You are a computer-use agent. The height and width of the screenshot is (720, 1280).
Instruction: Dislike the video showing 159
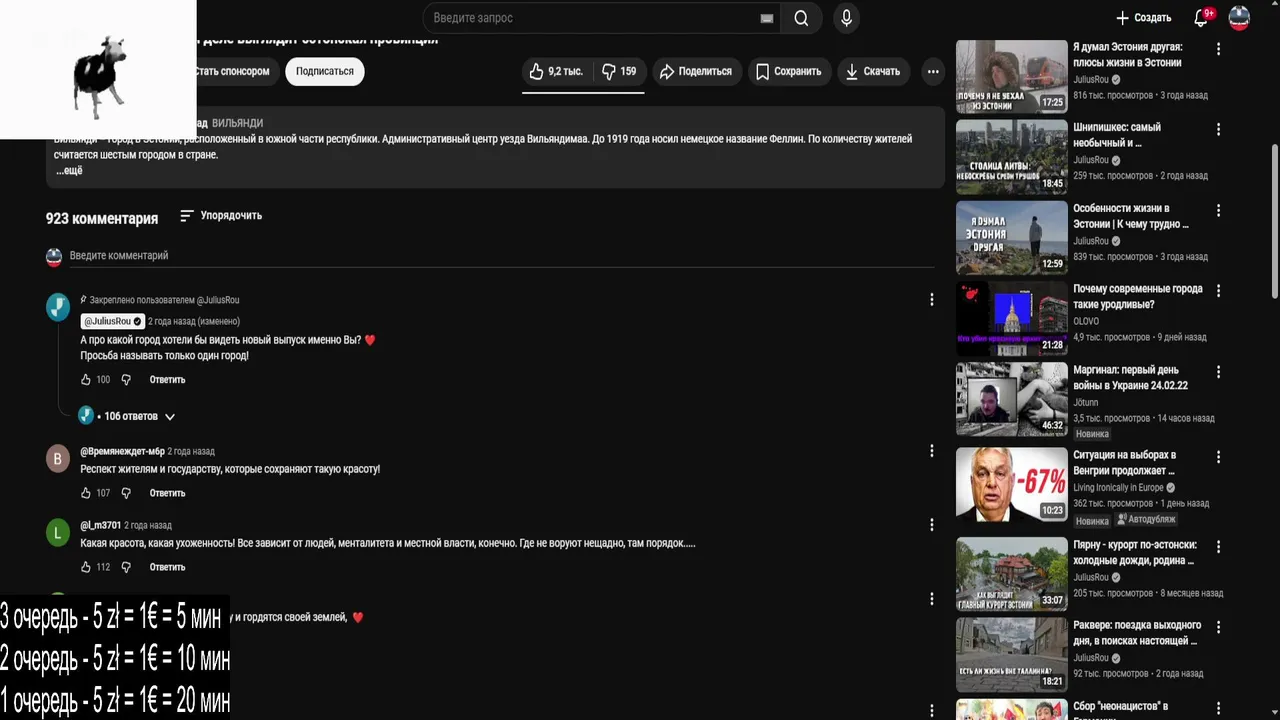point(618,71)
